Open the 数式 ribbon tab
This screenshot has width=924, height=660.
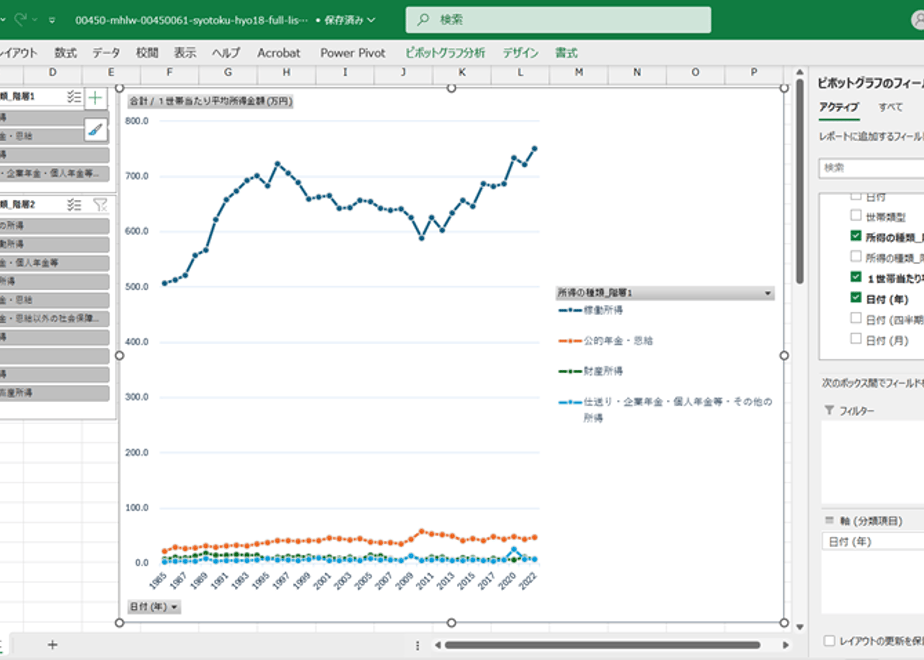65,53
